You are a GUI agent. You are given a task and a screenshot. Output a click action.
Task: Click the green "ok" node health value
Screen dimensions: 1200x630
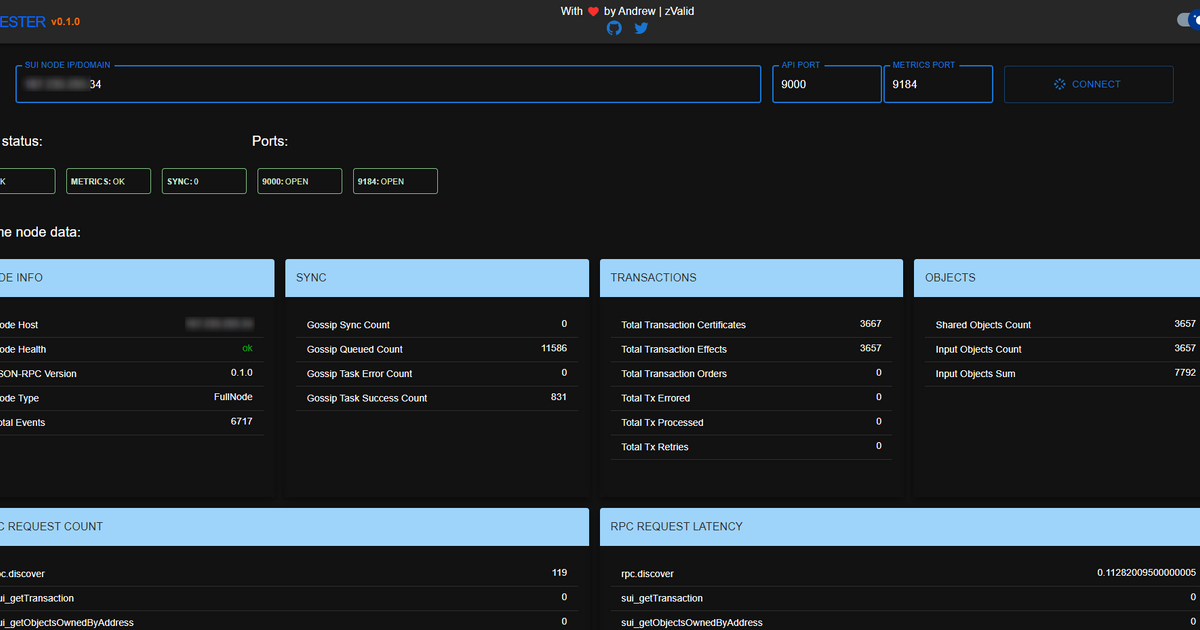coord(247,348)
